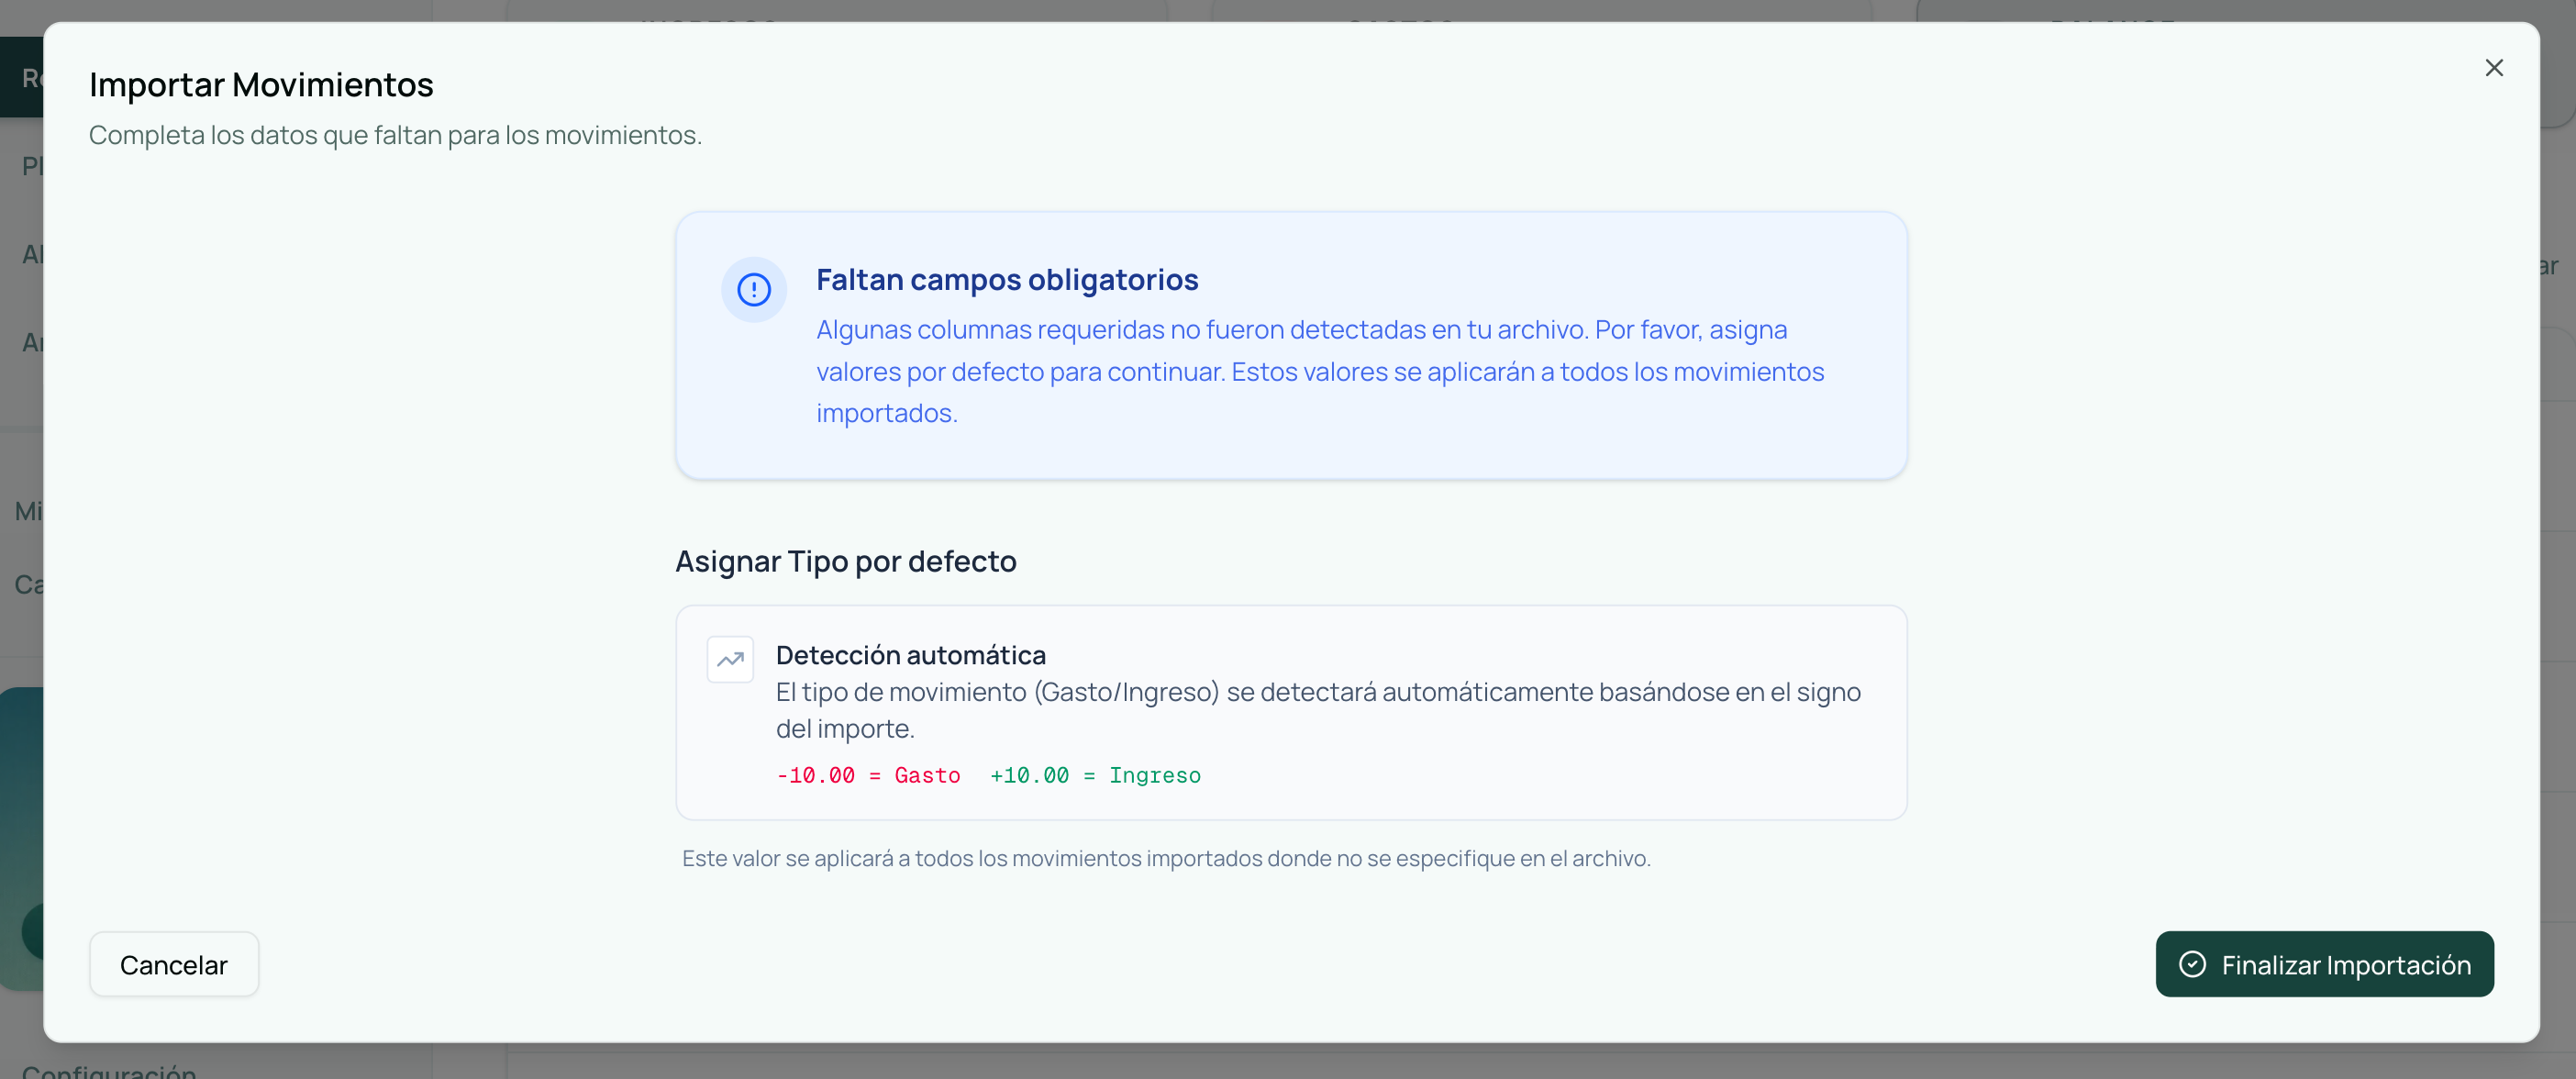Confirm with the Finalizar Importación button label
Image resolution: width=2576 pixels, height=1079 pixels.
(2345, 965)
